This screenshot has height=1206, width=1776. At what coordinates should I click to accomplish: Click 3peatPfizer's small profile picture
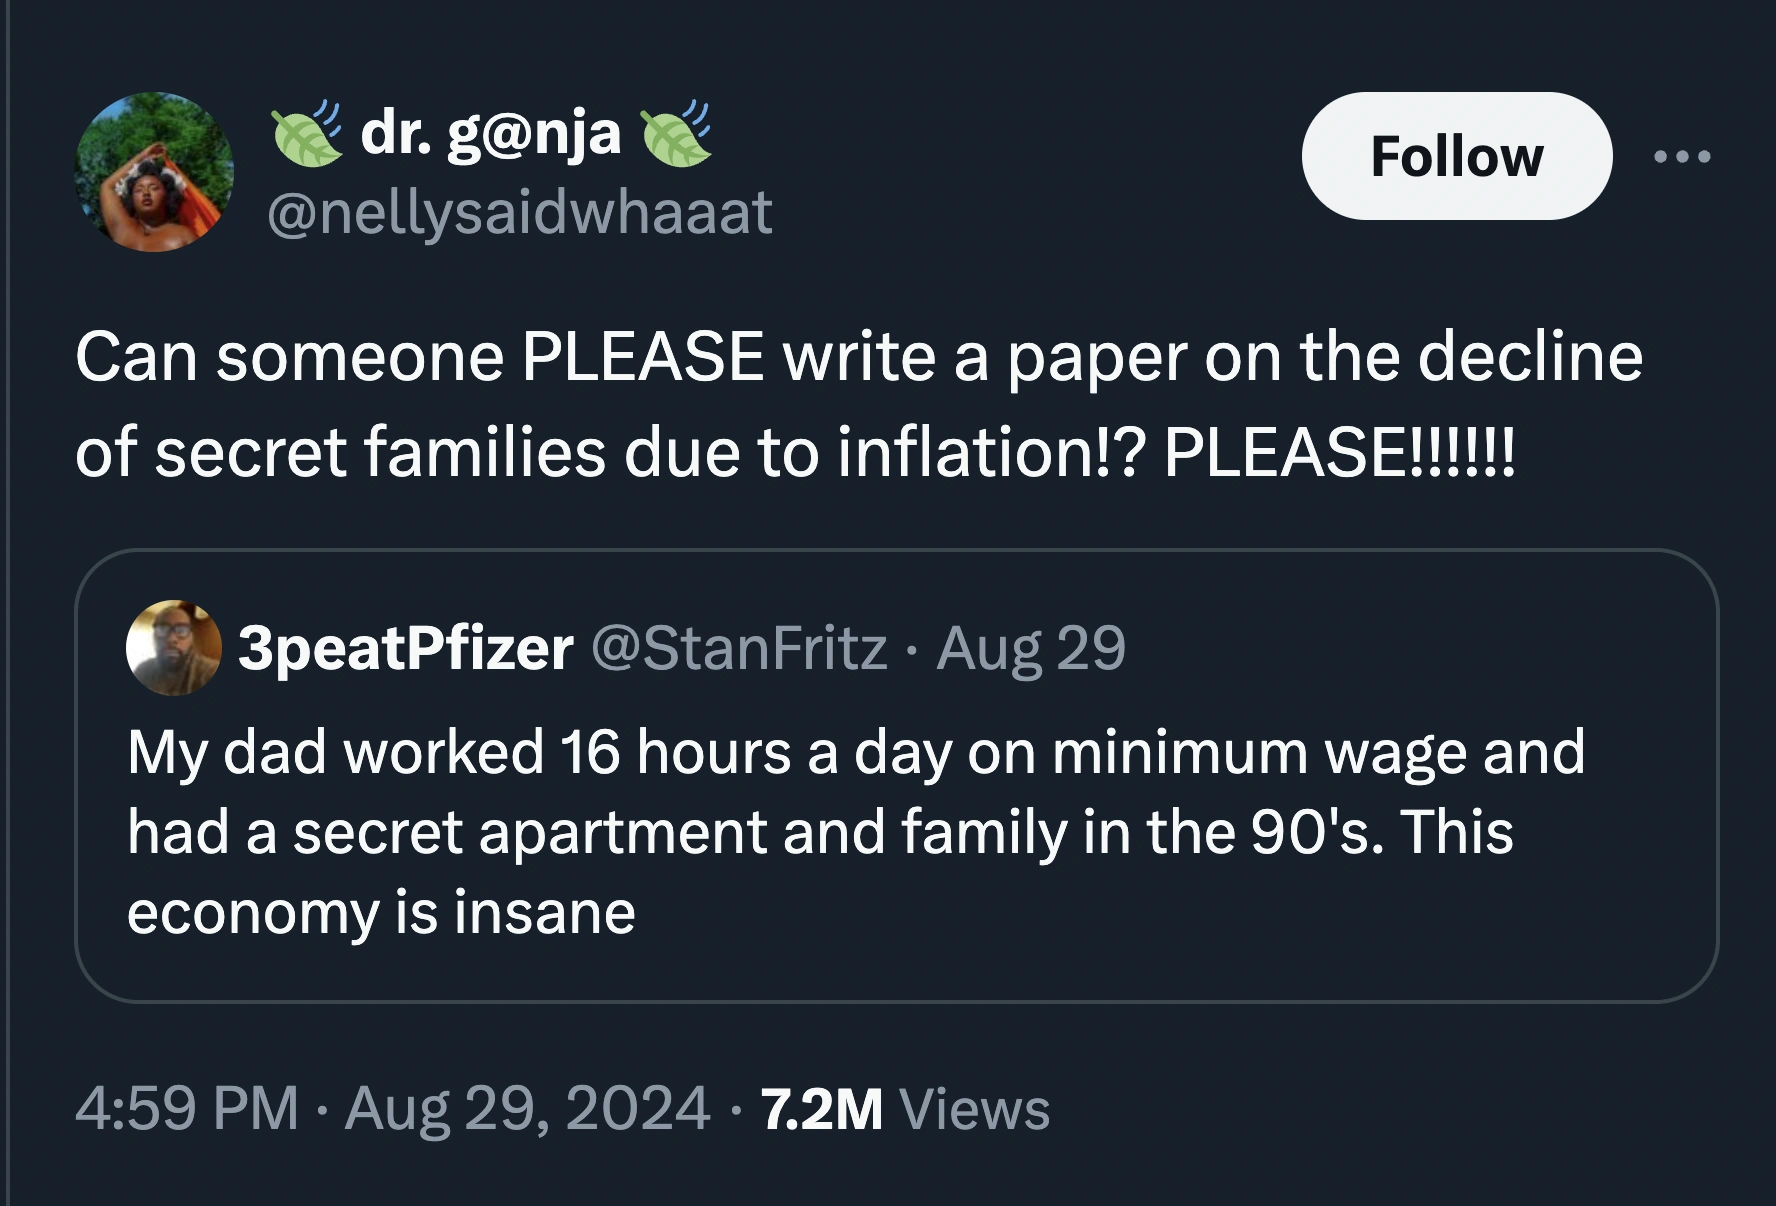(173, 647)
